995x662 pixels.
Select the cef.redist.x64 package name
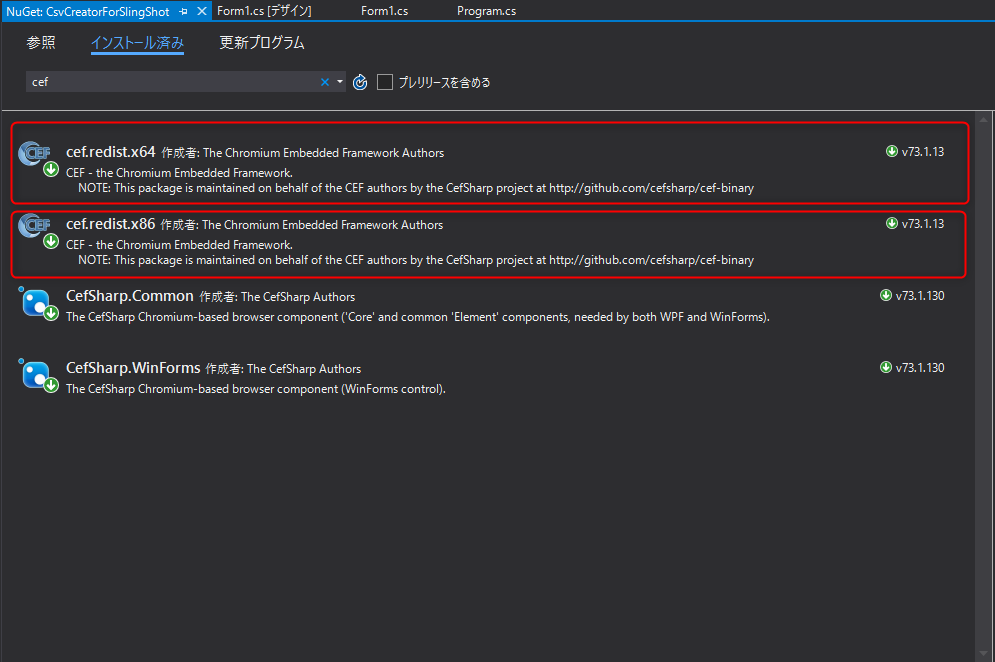click(110, 152)
